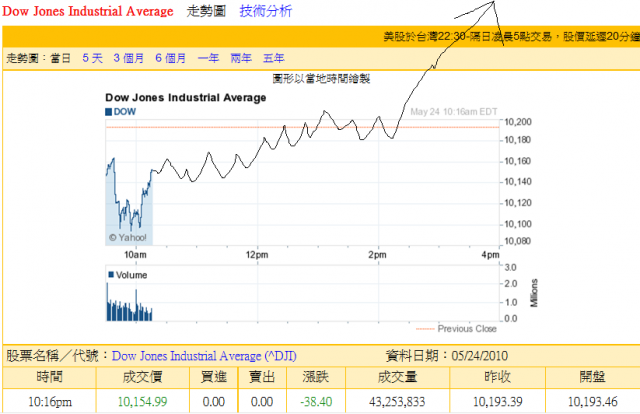Click the May 24 10:16am EDT timestamp
The image size is (640, 414).
[453, 112]
